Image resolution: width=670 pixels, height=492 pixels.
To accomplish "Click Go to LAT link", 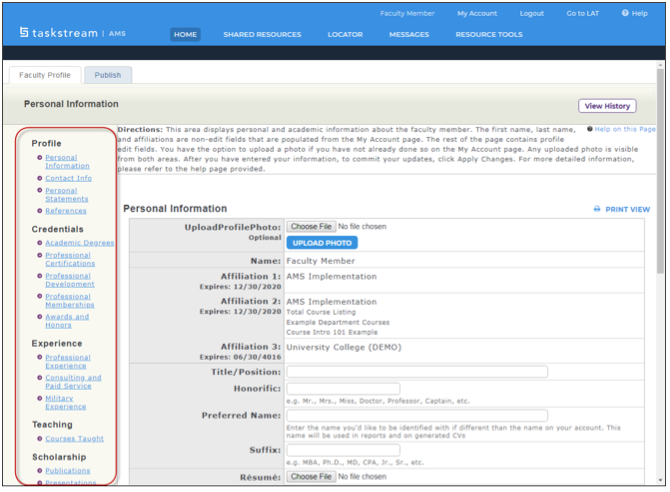I will pyautogui.click(x=582, y=13).
